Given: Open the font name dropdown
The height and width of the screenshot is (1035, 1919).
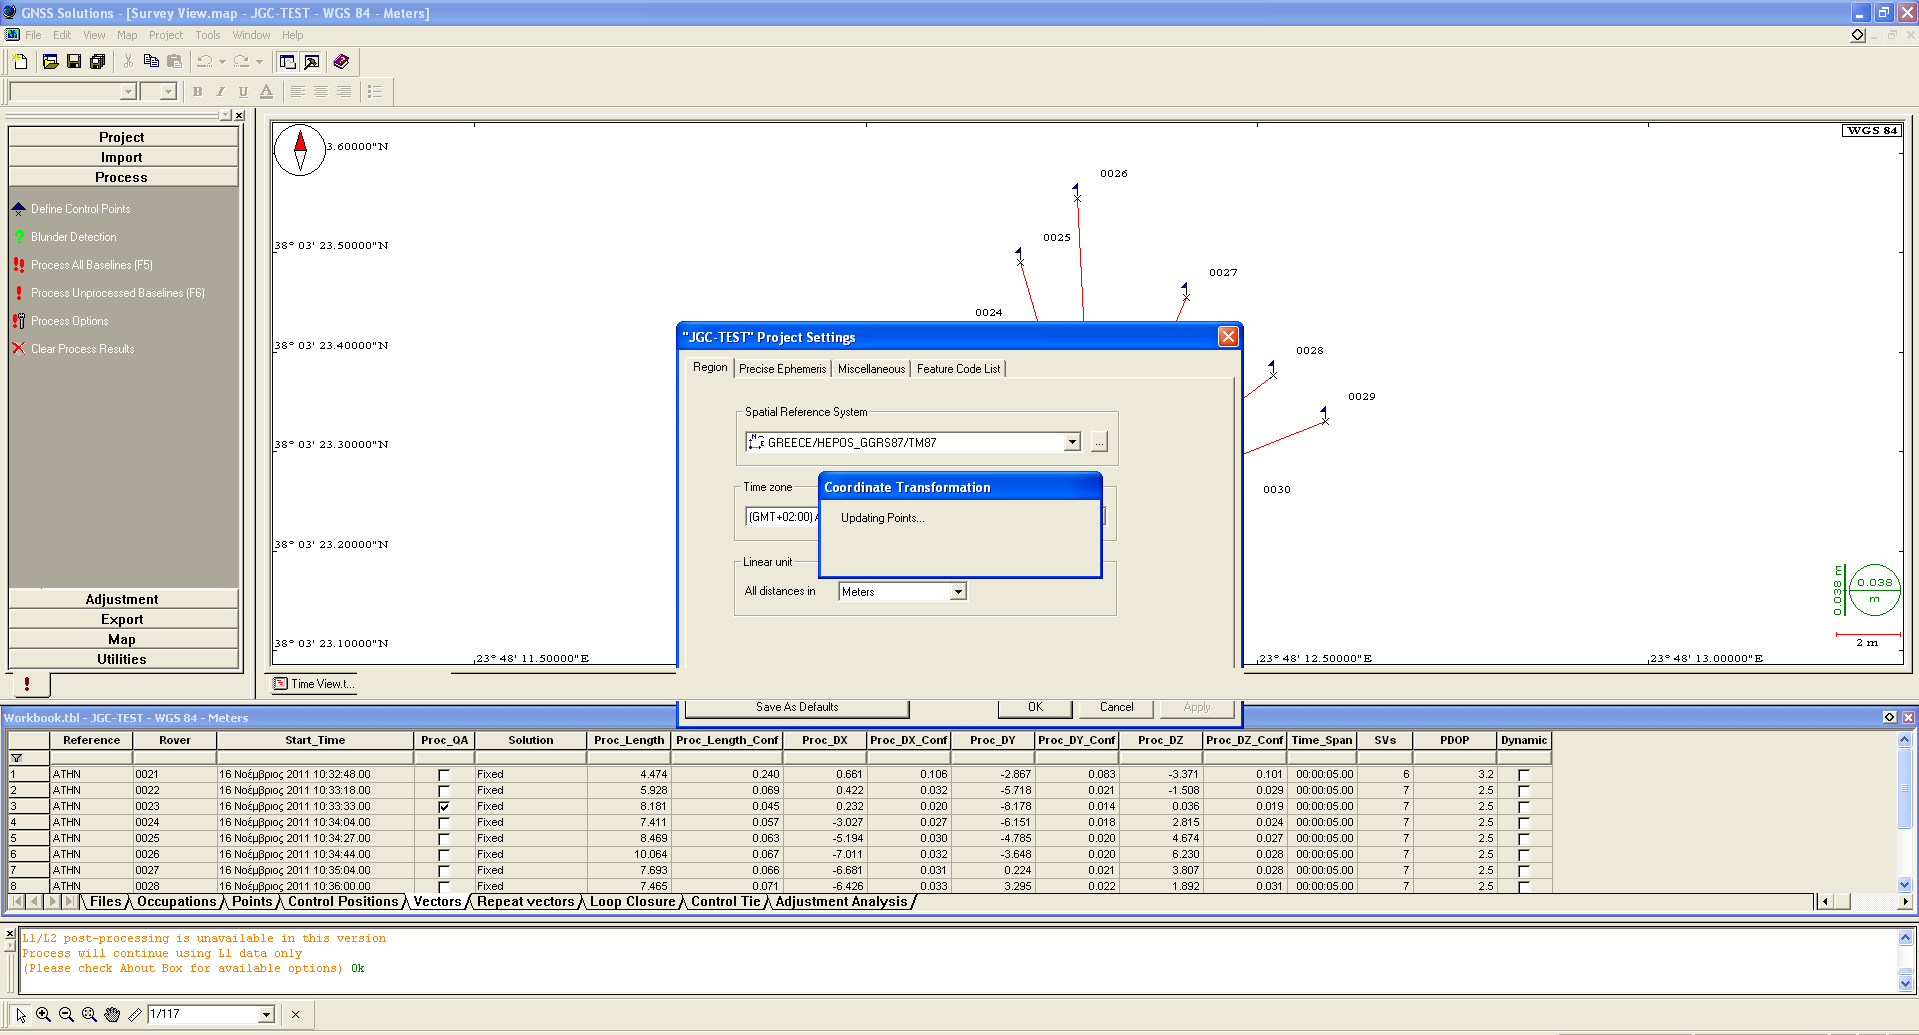Looking at the screenshot, I should 128,91.
